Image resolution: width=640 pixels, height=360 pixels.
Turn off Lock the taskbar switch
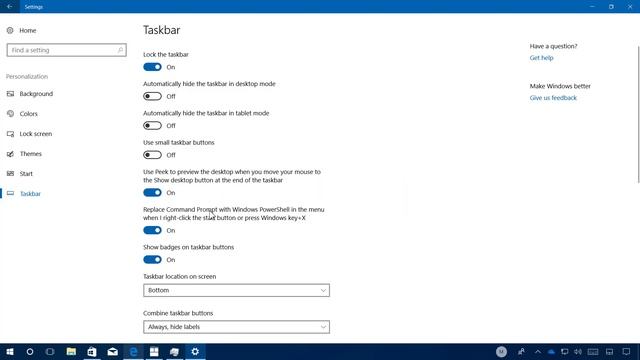pyautogui.click(x=152, y=67)
